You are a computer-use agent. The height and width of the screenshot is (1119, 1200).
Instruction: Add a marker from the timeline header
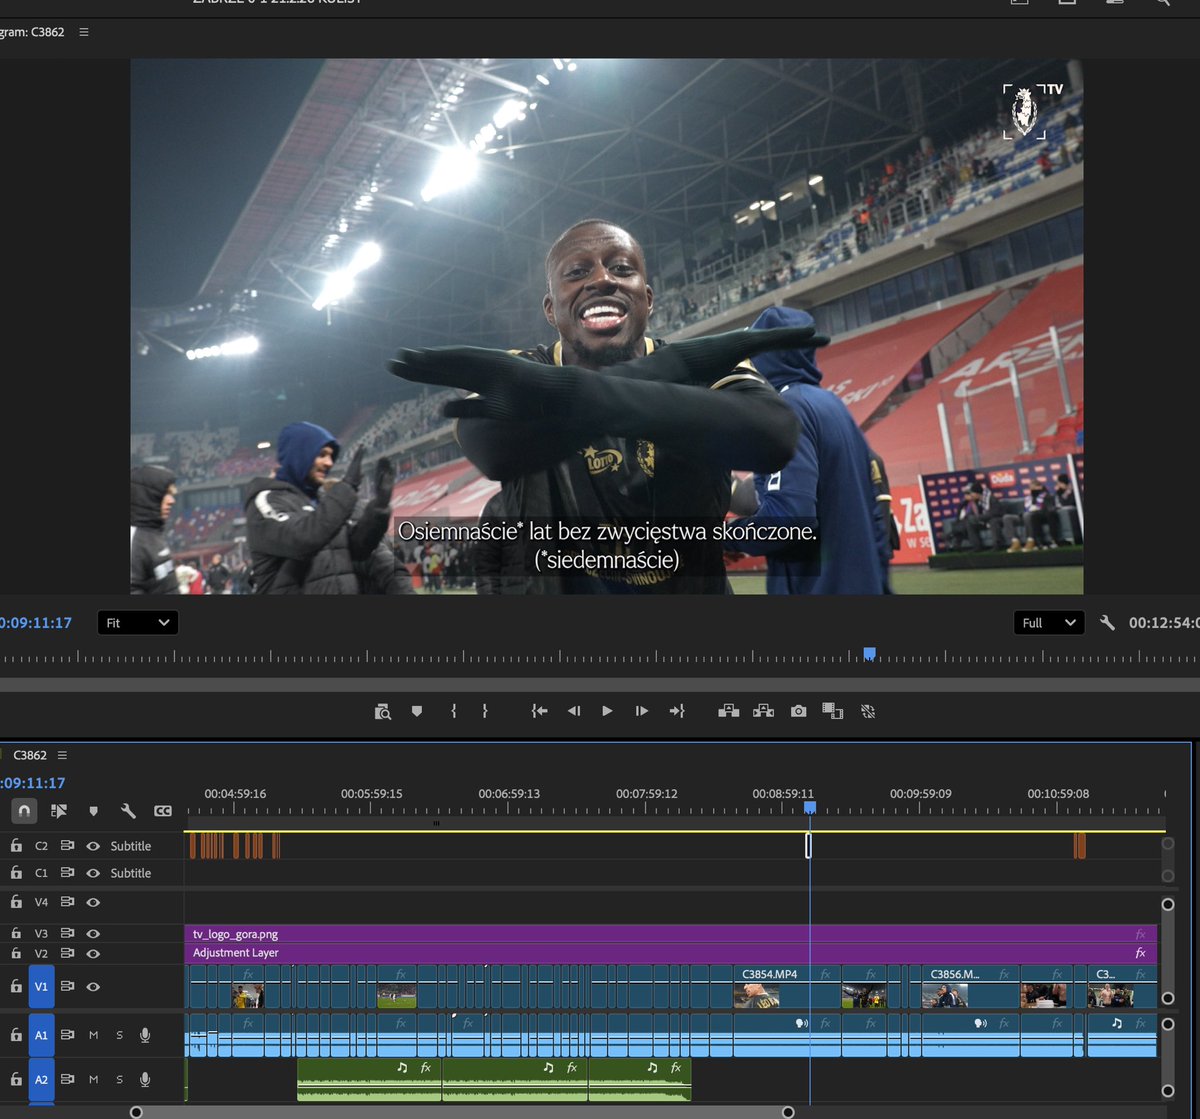(94, 811)
